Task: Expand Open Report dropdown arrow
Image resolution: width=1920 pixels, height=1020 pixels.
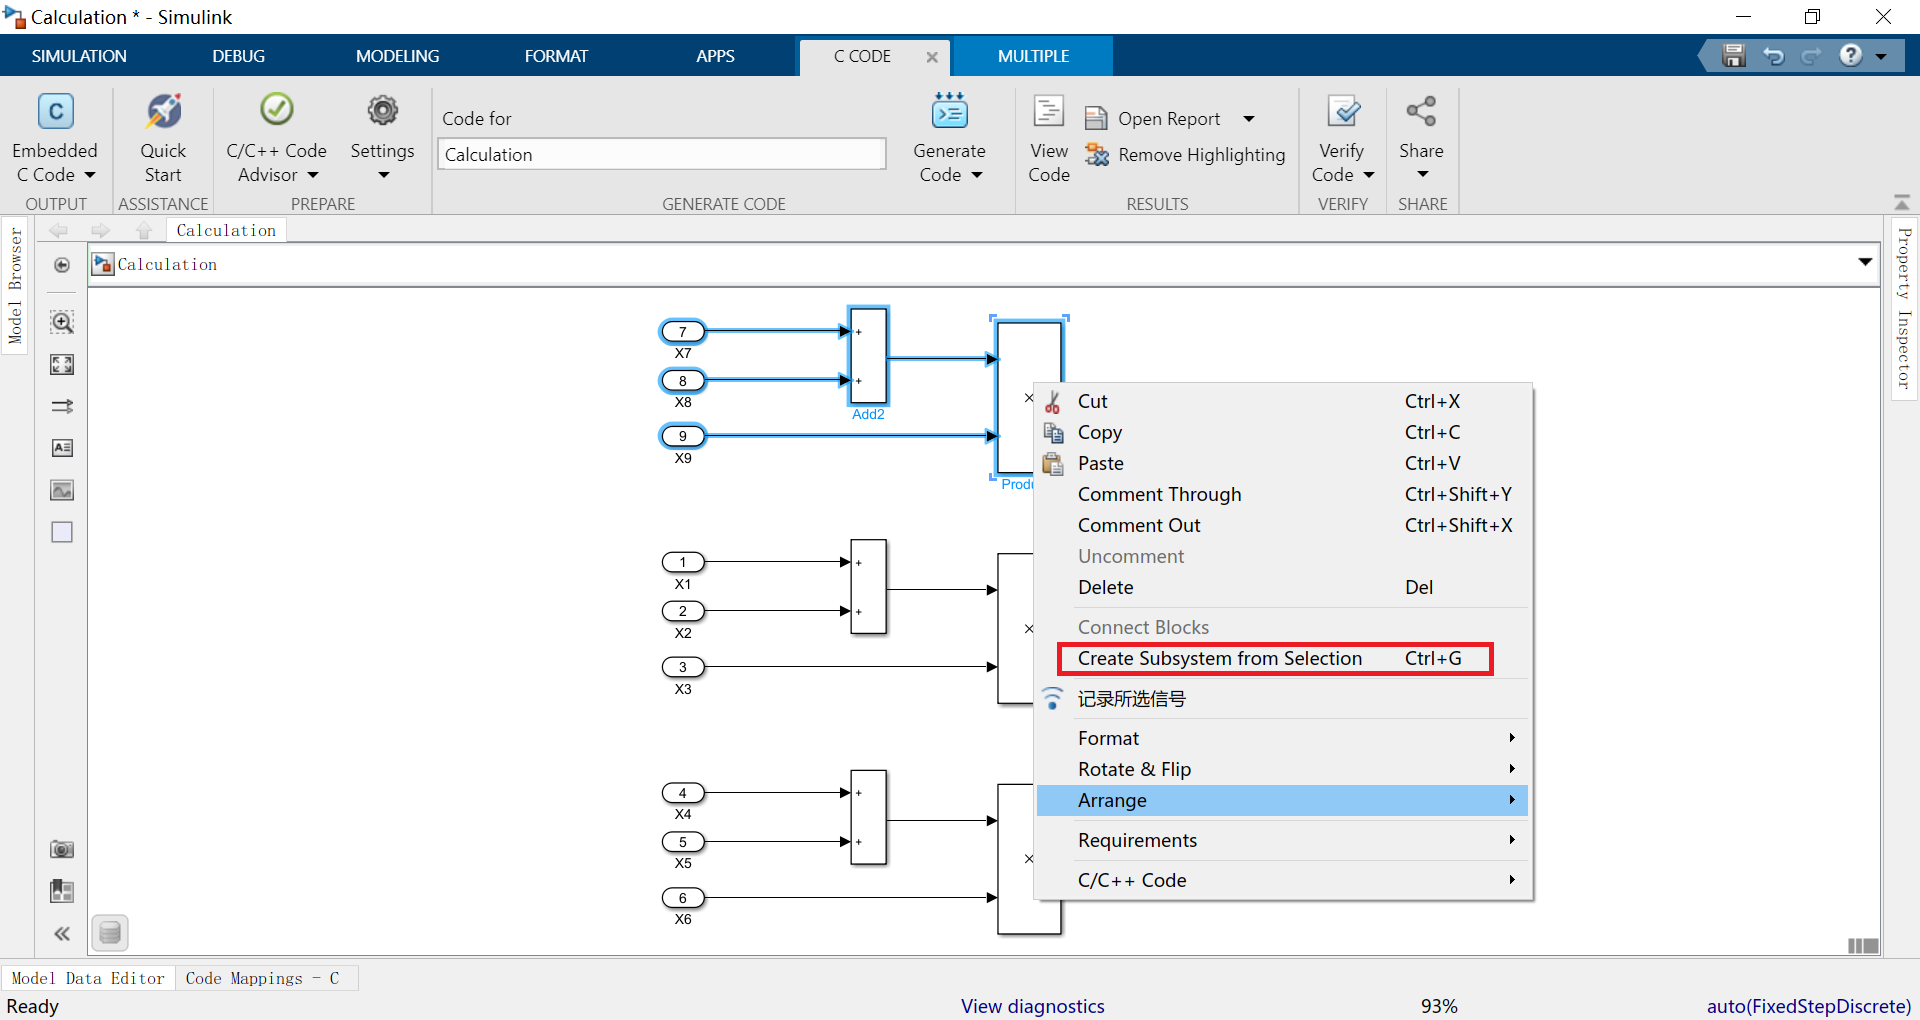Action: pos(1249,119)
